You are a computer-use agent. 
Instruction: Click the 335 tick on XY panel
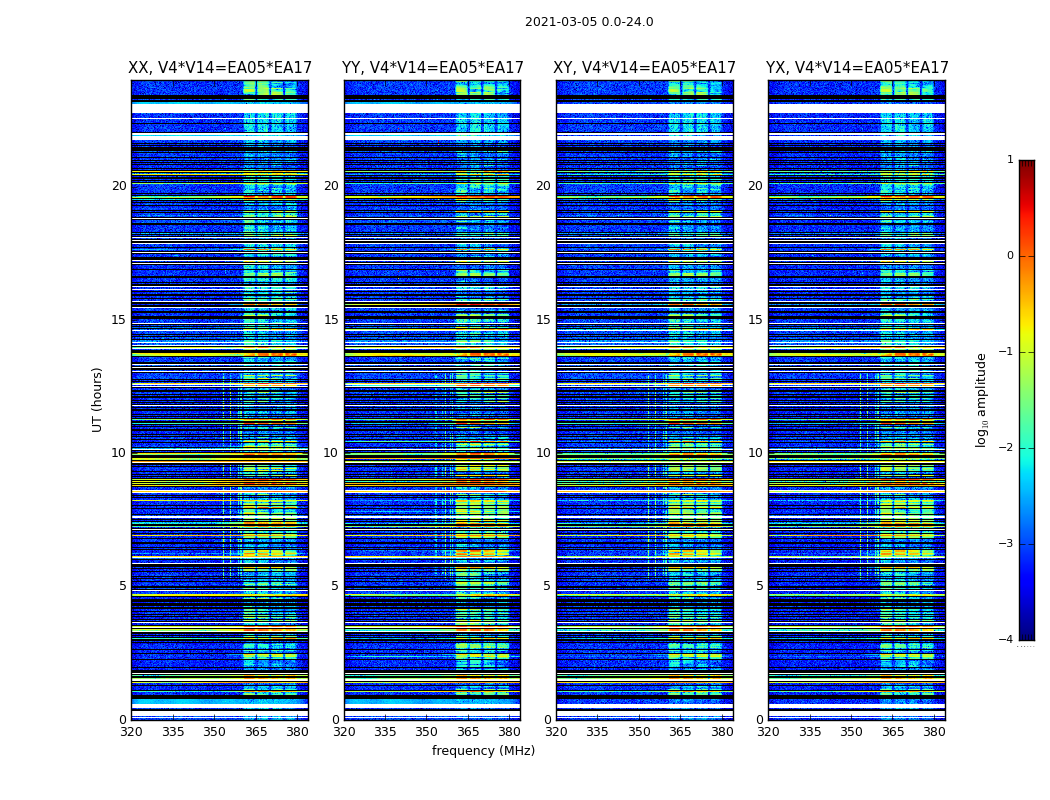click(x=597, y=732)
